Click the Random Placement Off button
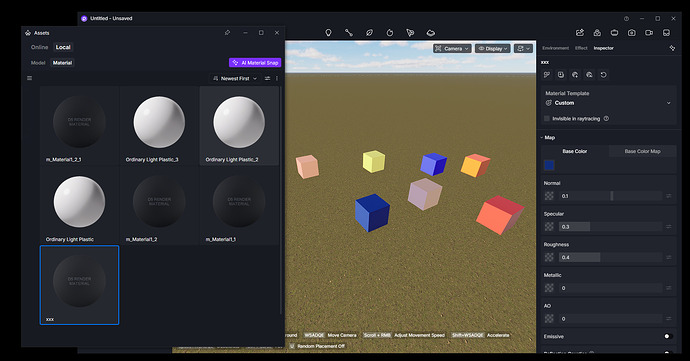Image resolution: width=690 pixels, height=361 pixels. tap(317, 346)
